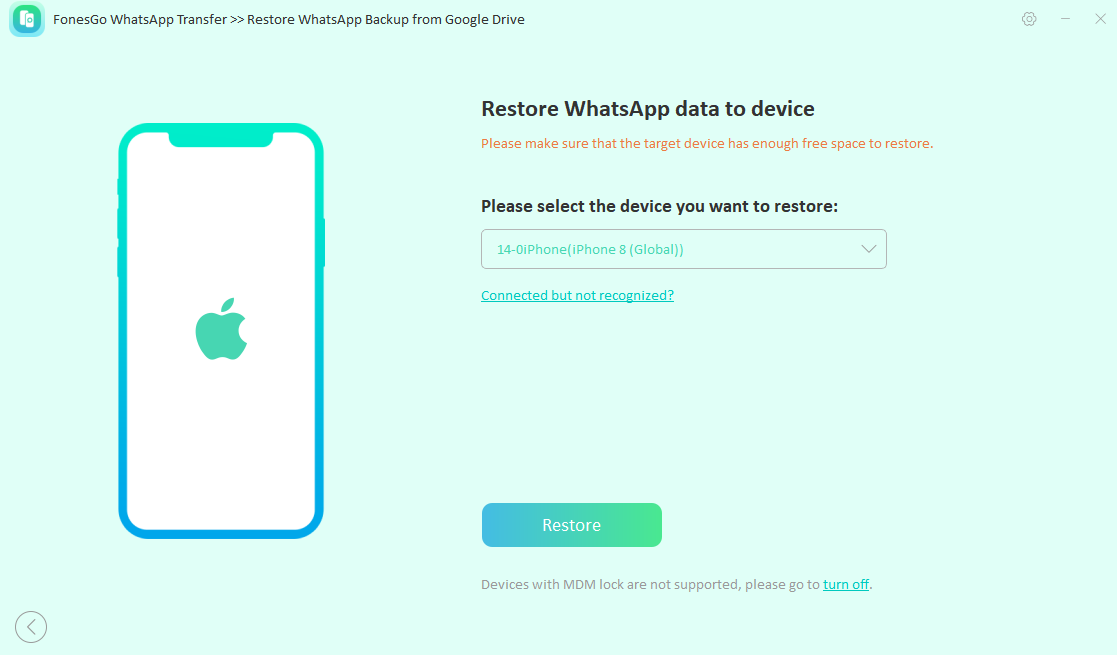Click the 'Restore WhatsApp data to device' heading
This screenshot has height=655, width=1117.
point(648,109)
